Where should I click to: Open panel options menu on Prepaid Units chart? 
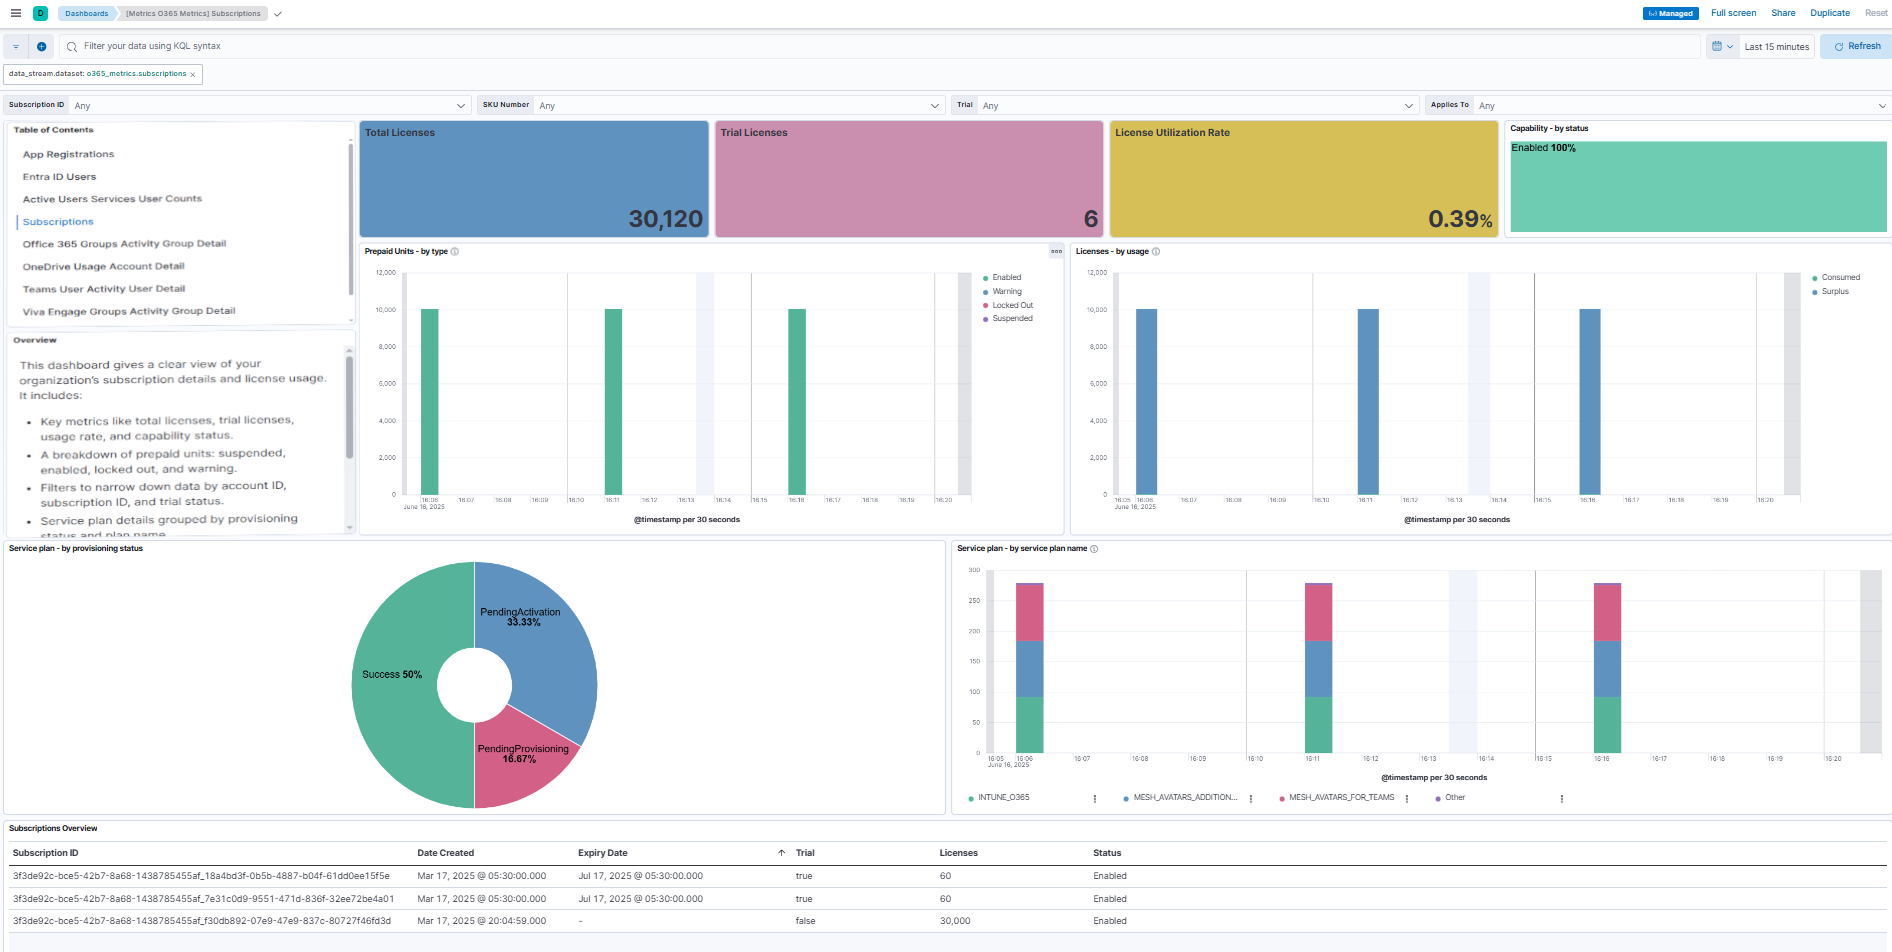click(1056, 252)
